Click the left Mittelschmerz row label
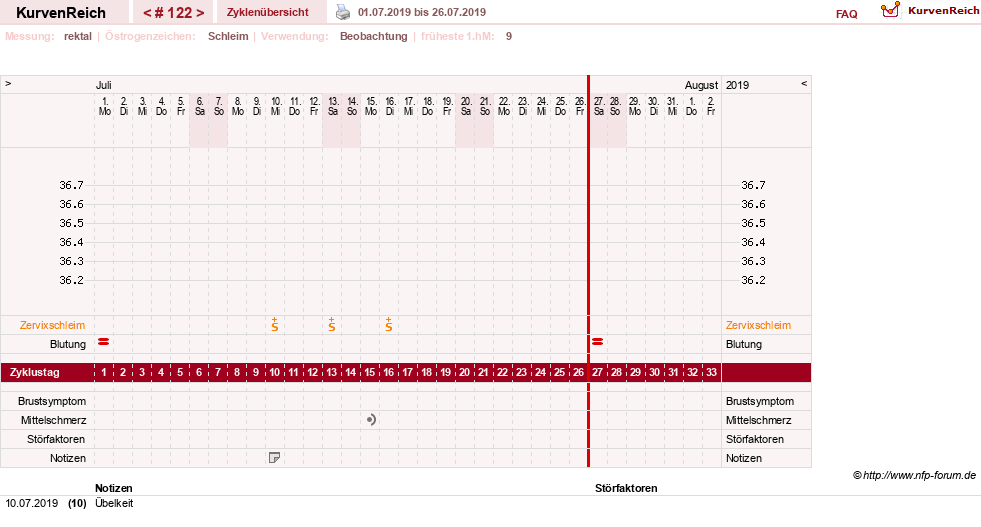This screenshot has width=981, height=527. tap(53, 421)
